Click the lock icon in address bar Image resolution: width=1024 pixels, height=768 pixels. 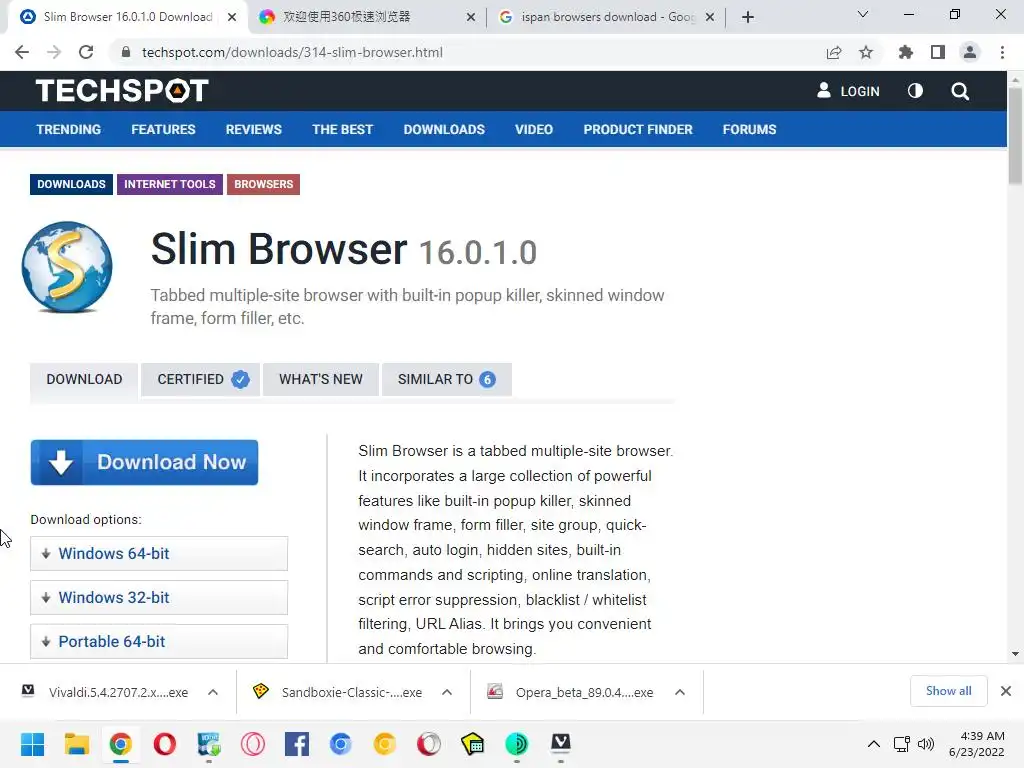[126, 52]
